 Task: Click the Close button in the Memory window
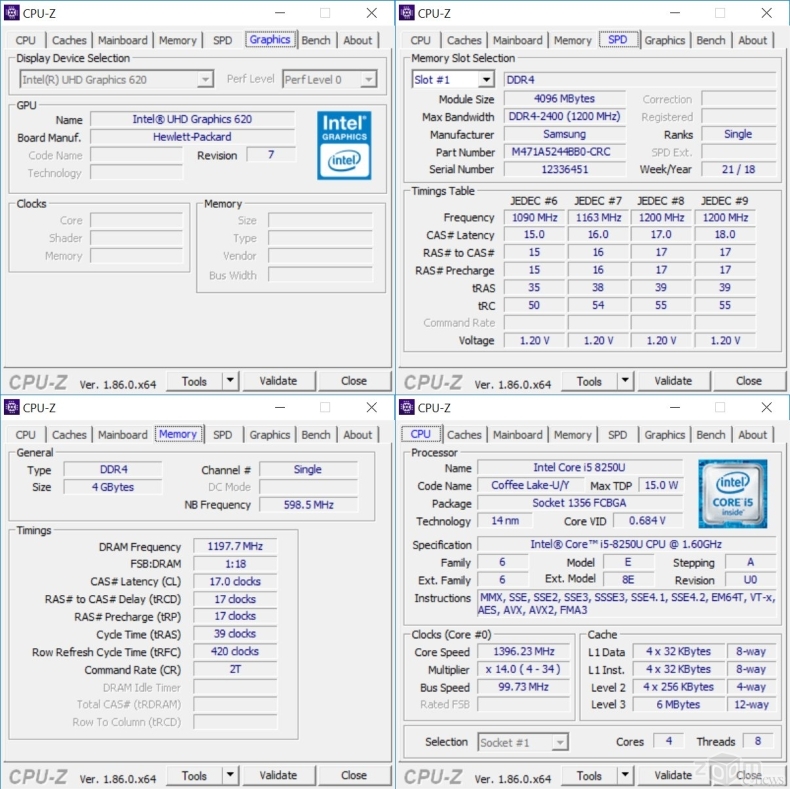[x=354, y=776]
